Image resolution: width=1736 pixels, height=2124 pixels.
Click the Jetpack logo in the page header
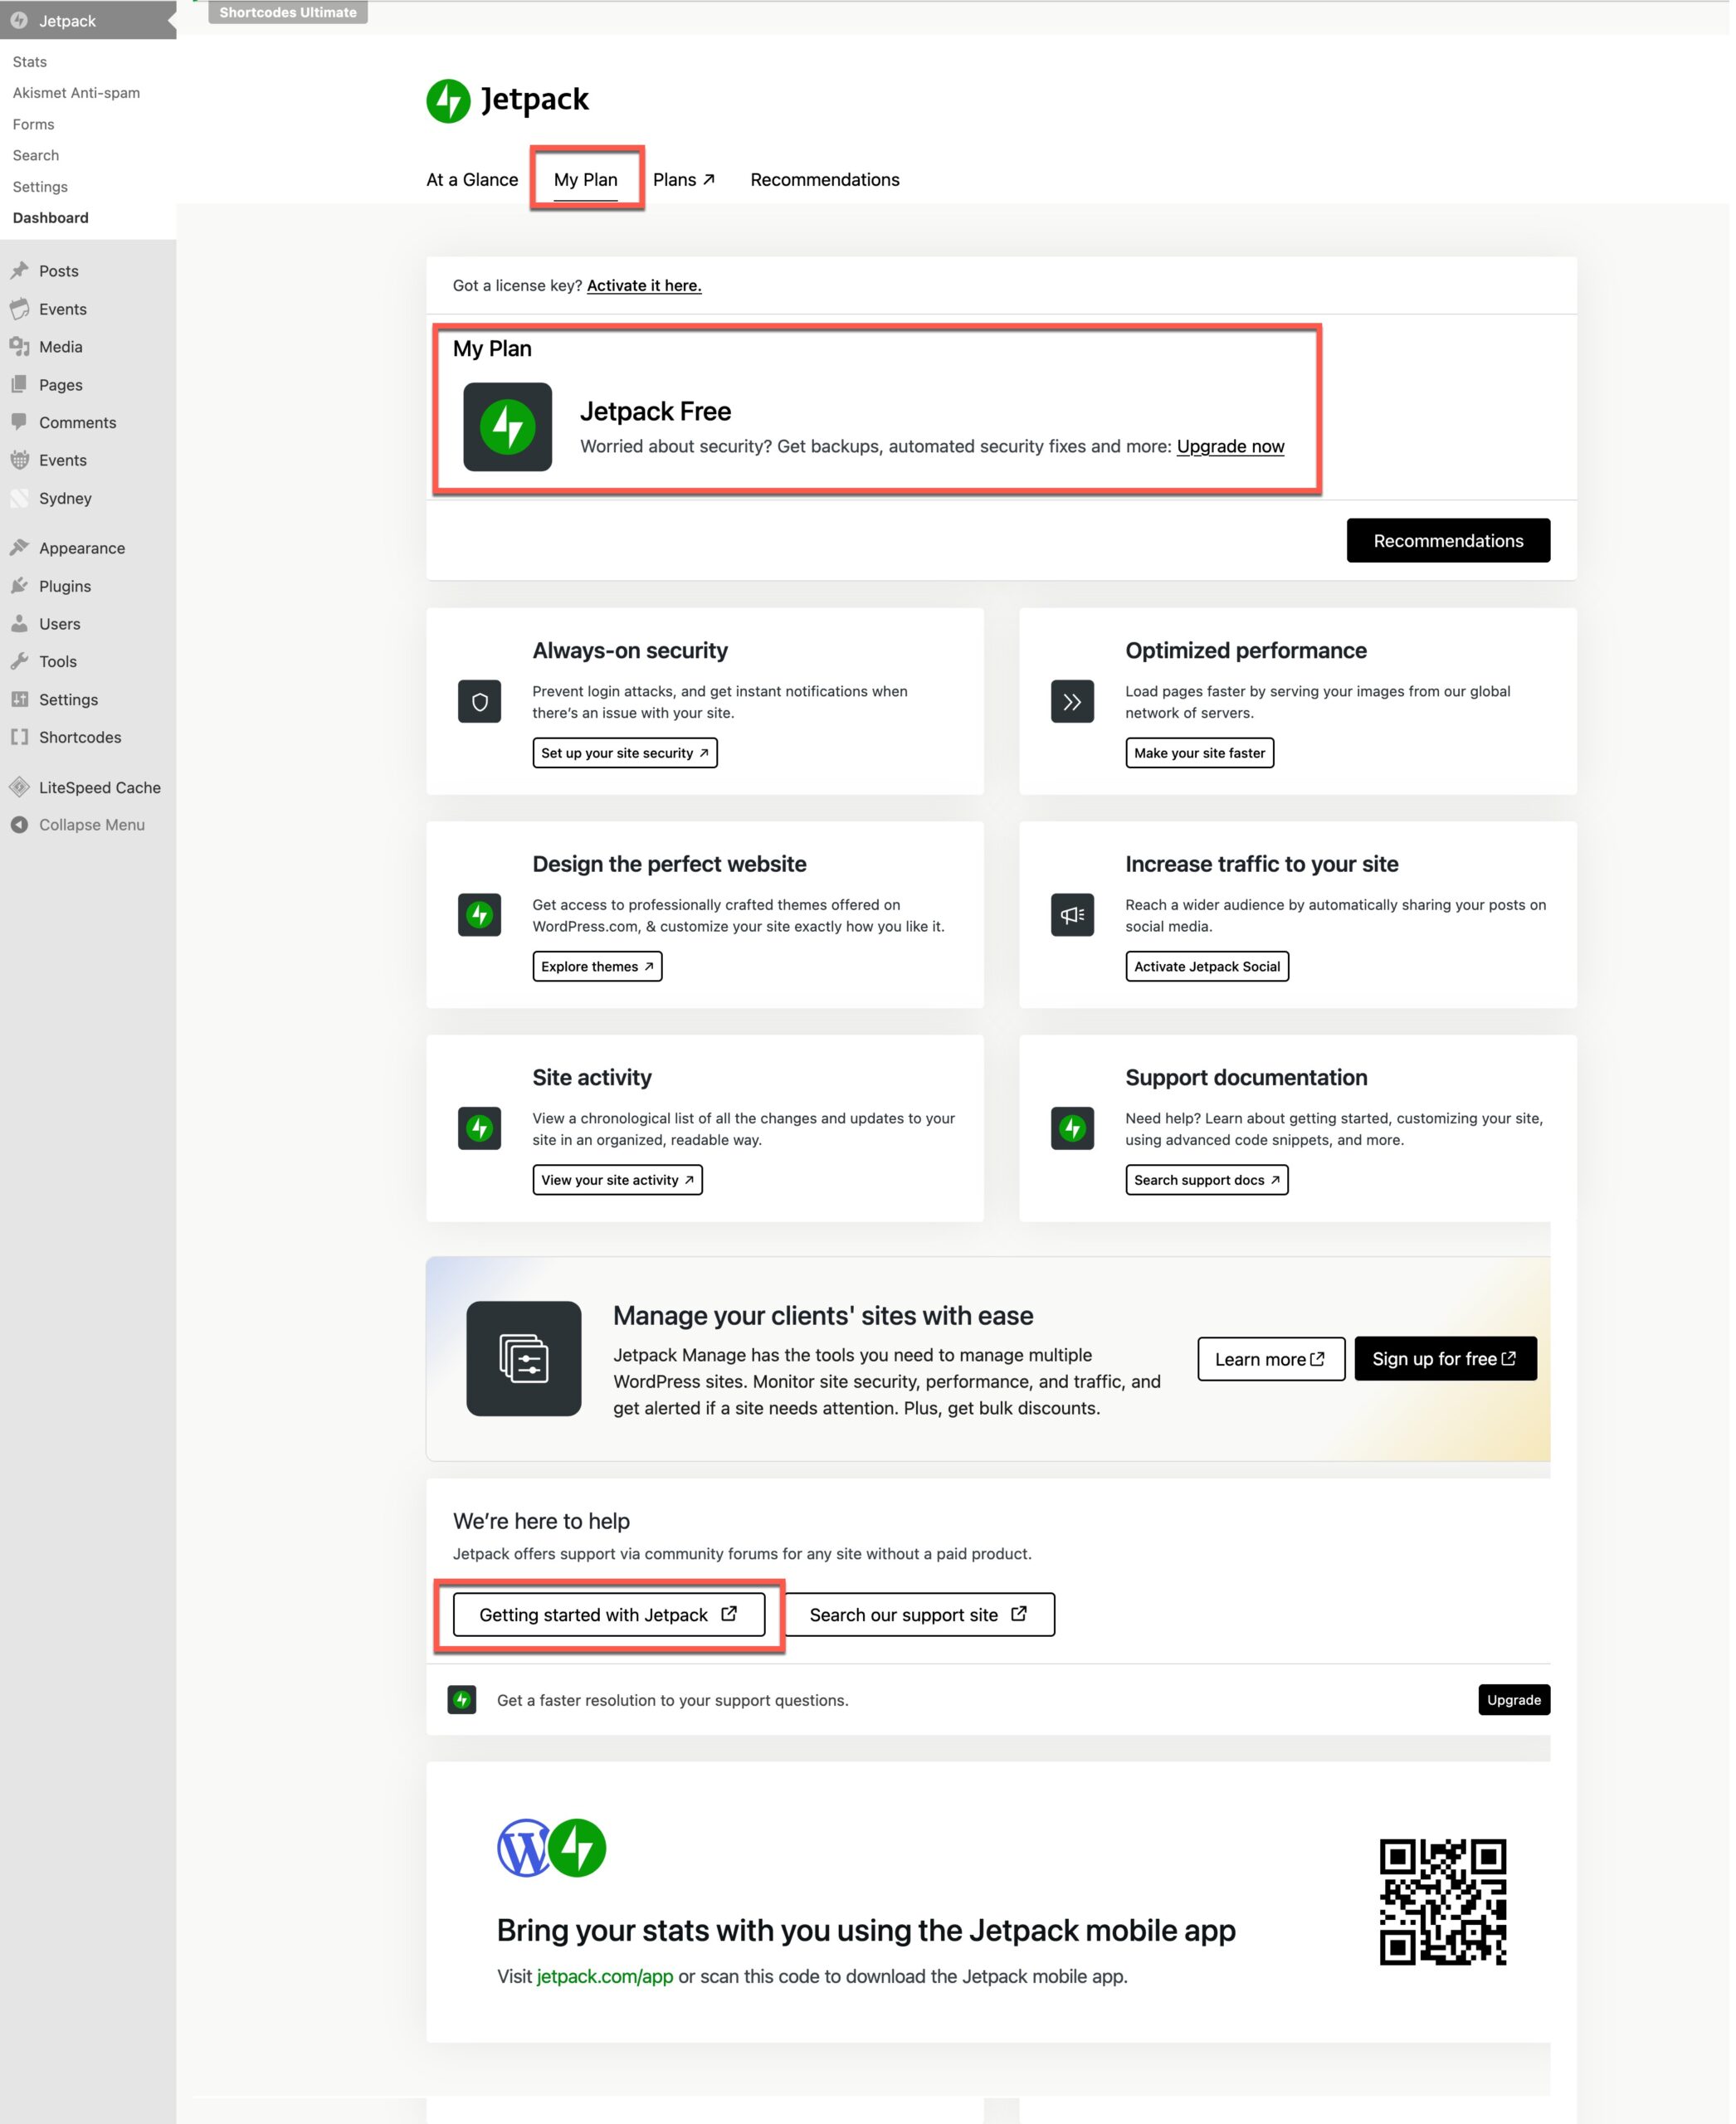click(x=508, y=100)
